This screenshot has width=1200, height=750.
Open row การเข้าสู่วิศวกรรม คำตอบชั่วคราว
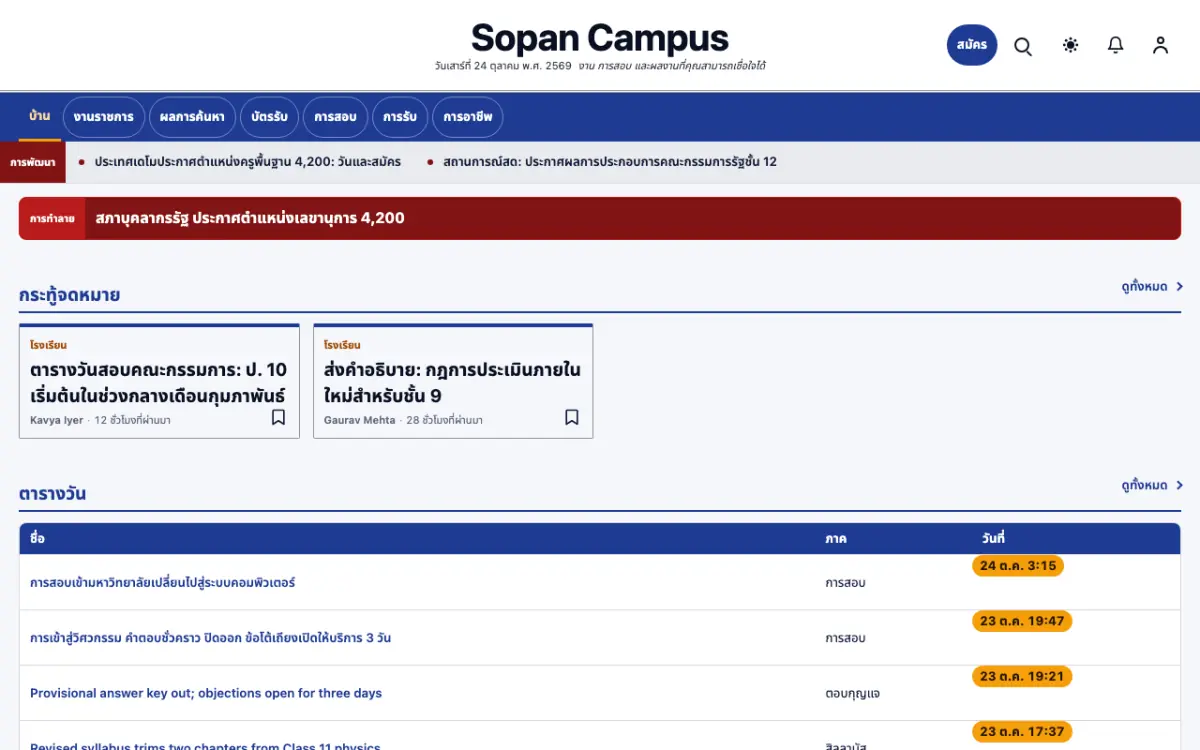[x=210, y=638]
